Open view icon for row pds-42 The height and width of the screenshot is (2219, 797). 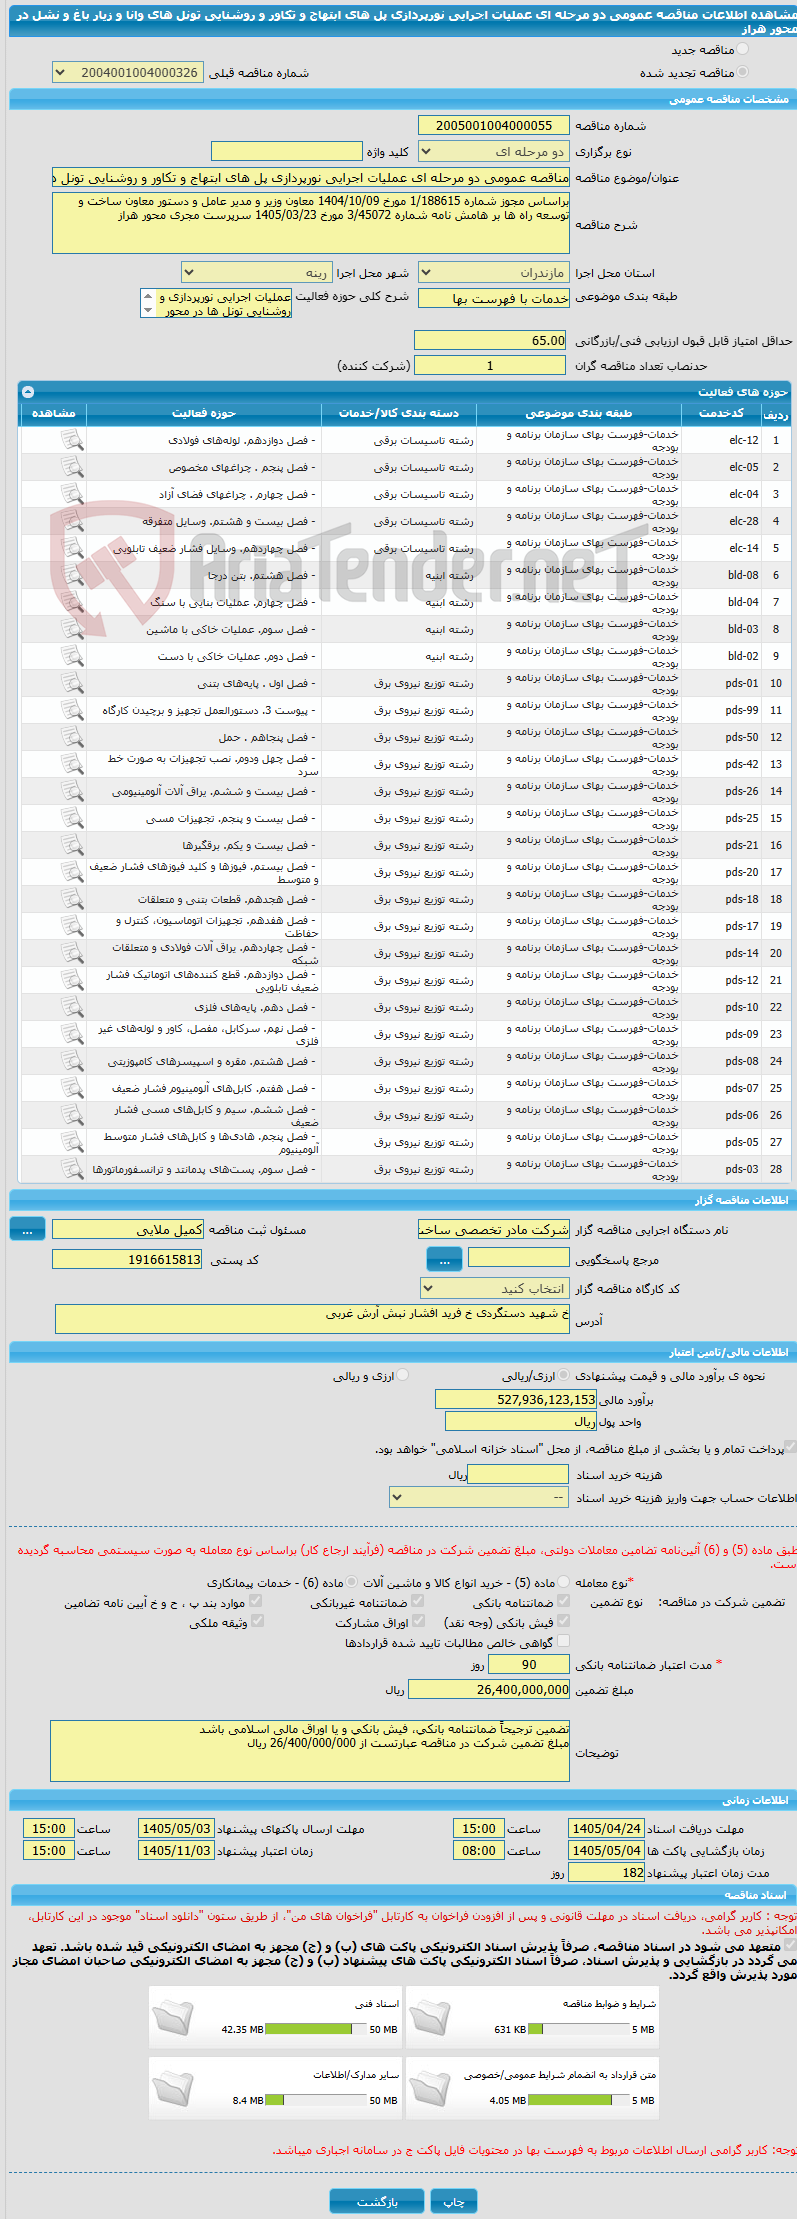[x=72, y=764]
